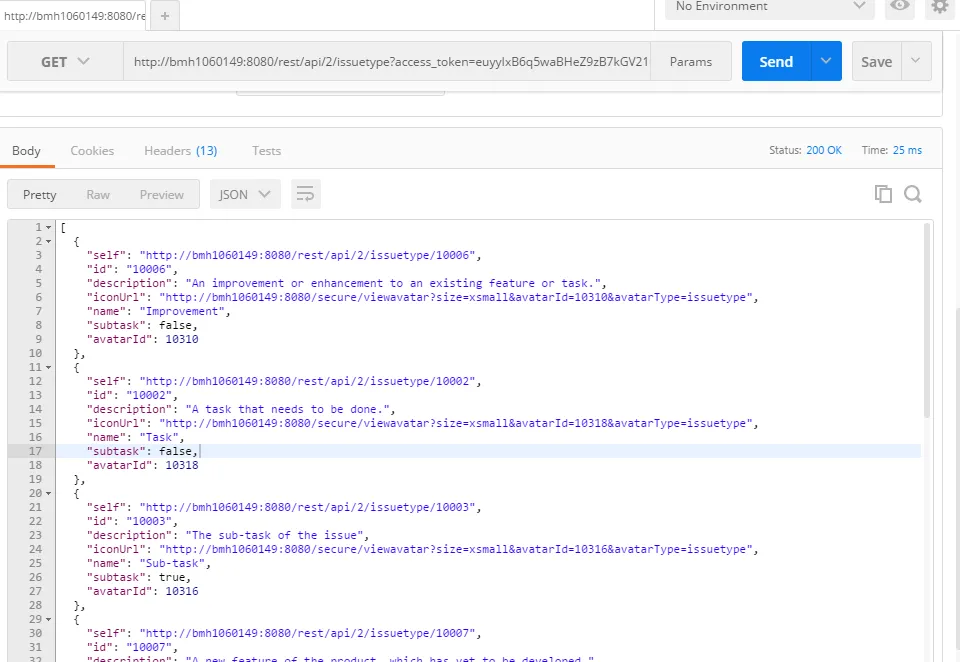Click the Send button
Viewport: 960px width, 662px height.
(776, 61)
